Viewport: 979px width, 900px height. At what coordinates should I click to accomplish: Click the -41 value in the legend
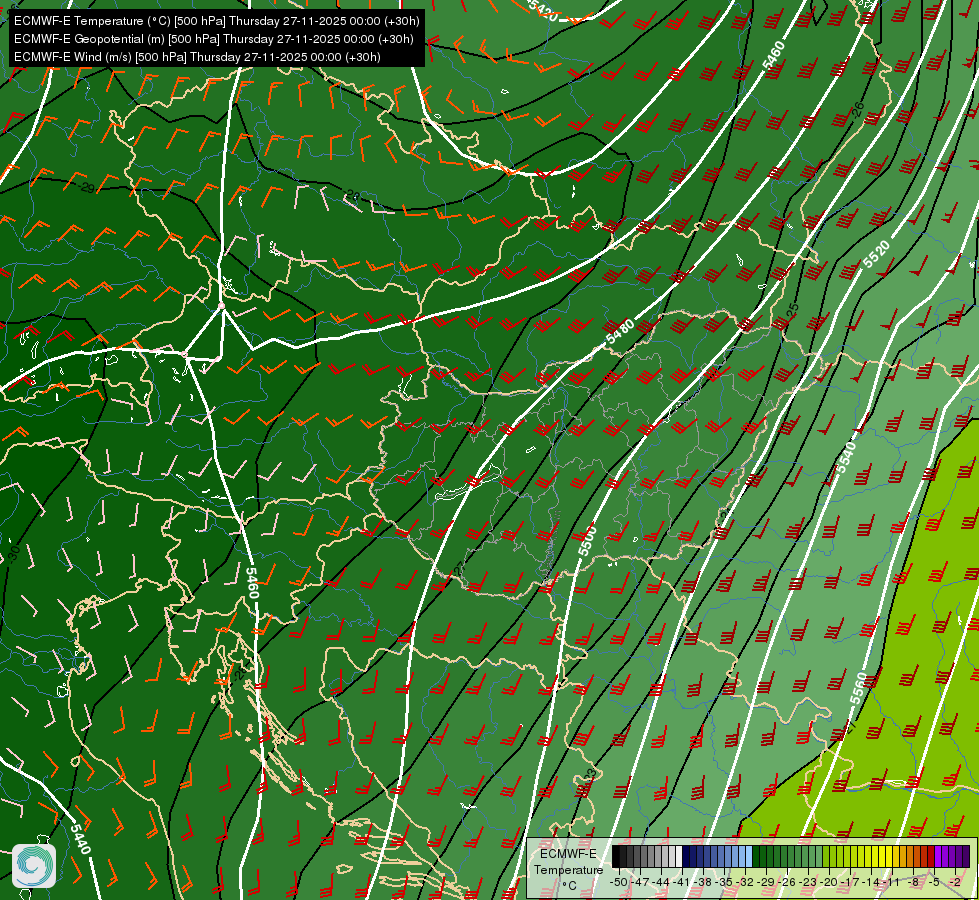681,882
